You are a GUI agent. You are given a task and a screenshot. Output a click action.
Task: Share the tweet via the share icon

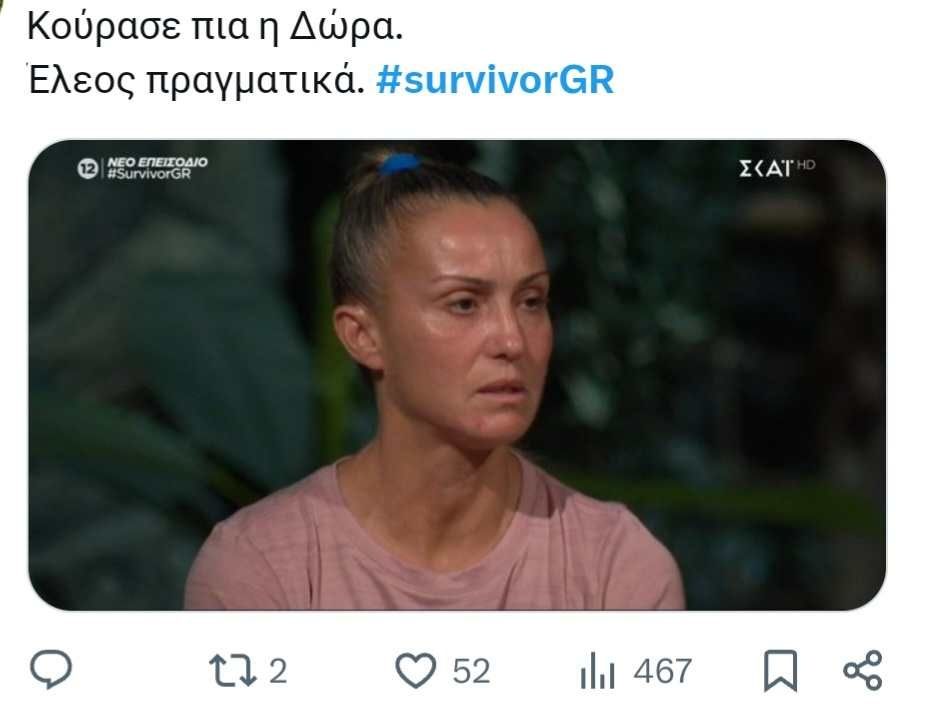coord(863,670)
